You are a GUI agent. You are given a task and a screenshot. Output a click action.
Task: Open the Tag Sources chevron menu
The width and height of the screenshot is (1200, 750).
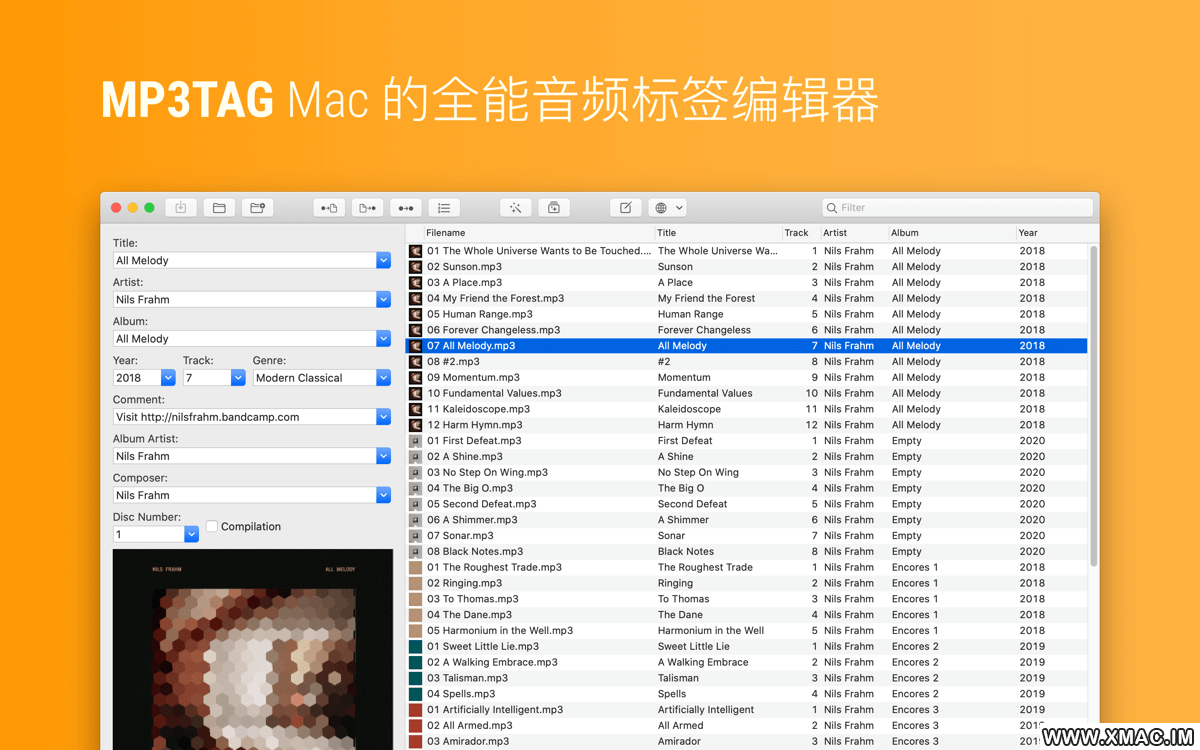(x=679, y=208)
